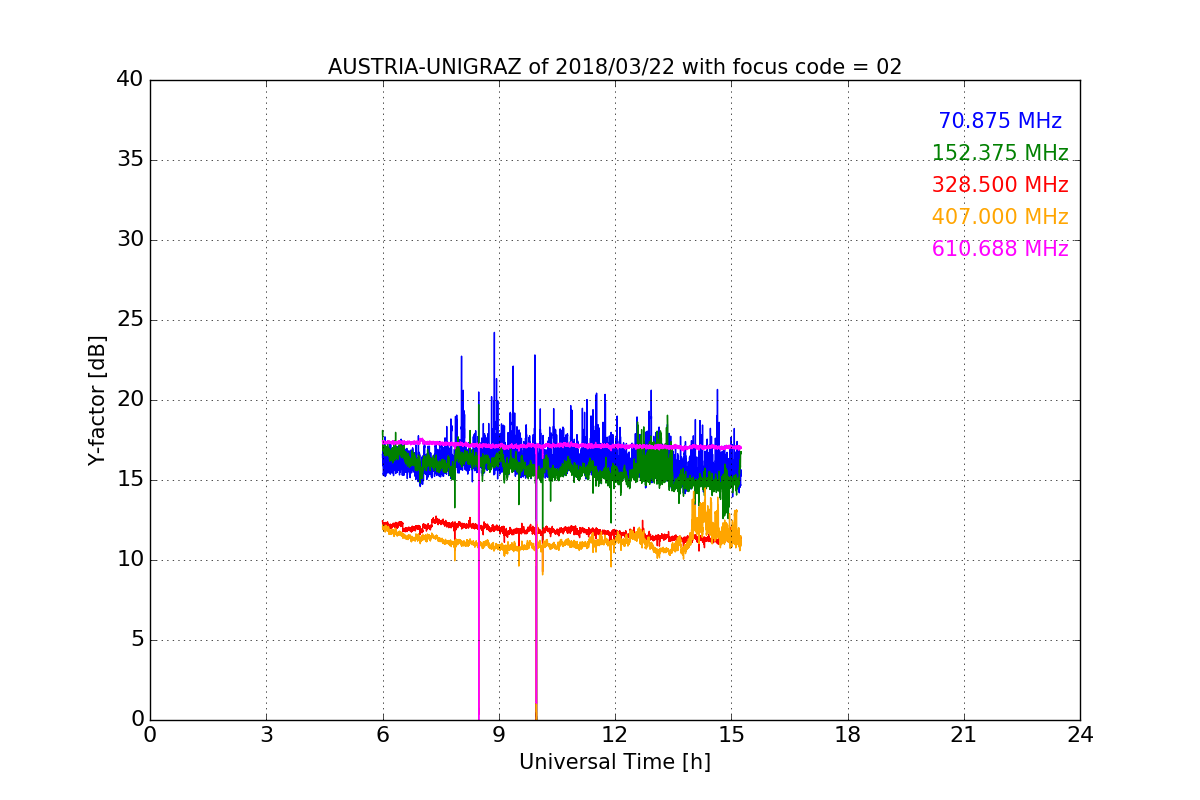The image size is (1200, 800).
Task: Click the y-axis tick label 10
Action: [130, 560]
